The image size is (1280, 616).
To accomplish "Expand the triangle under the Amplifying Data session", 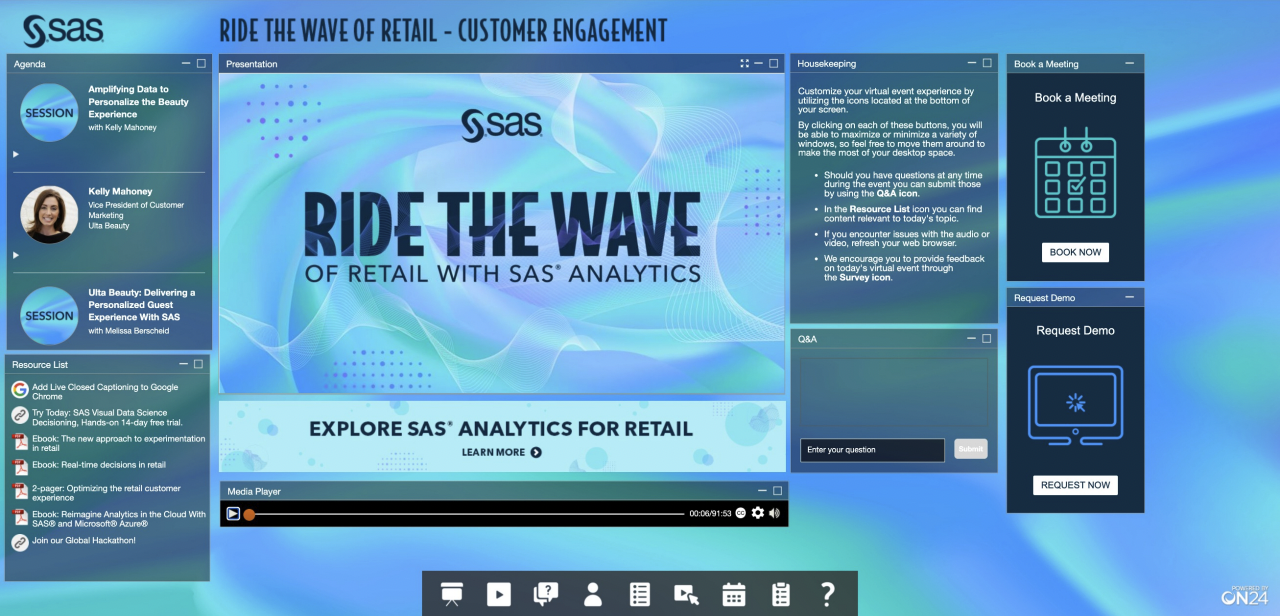I will pos(15,154).
